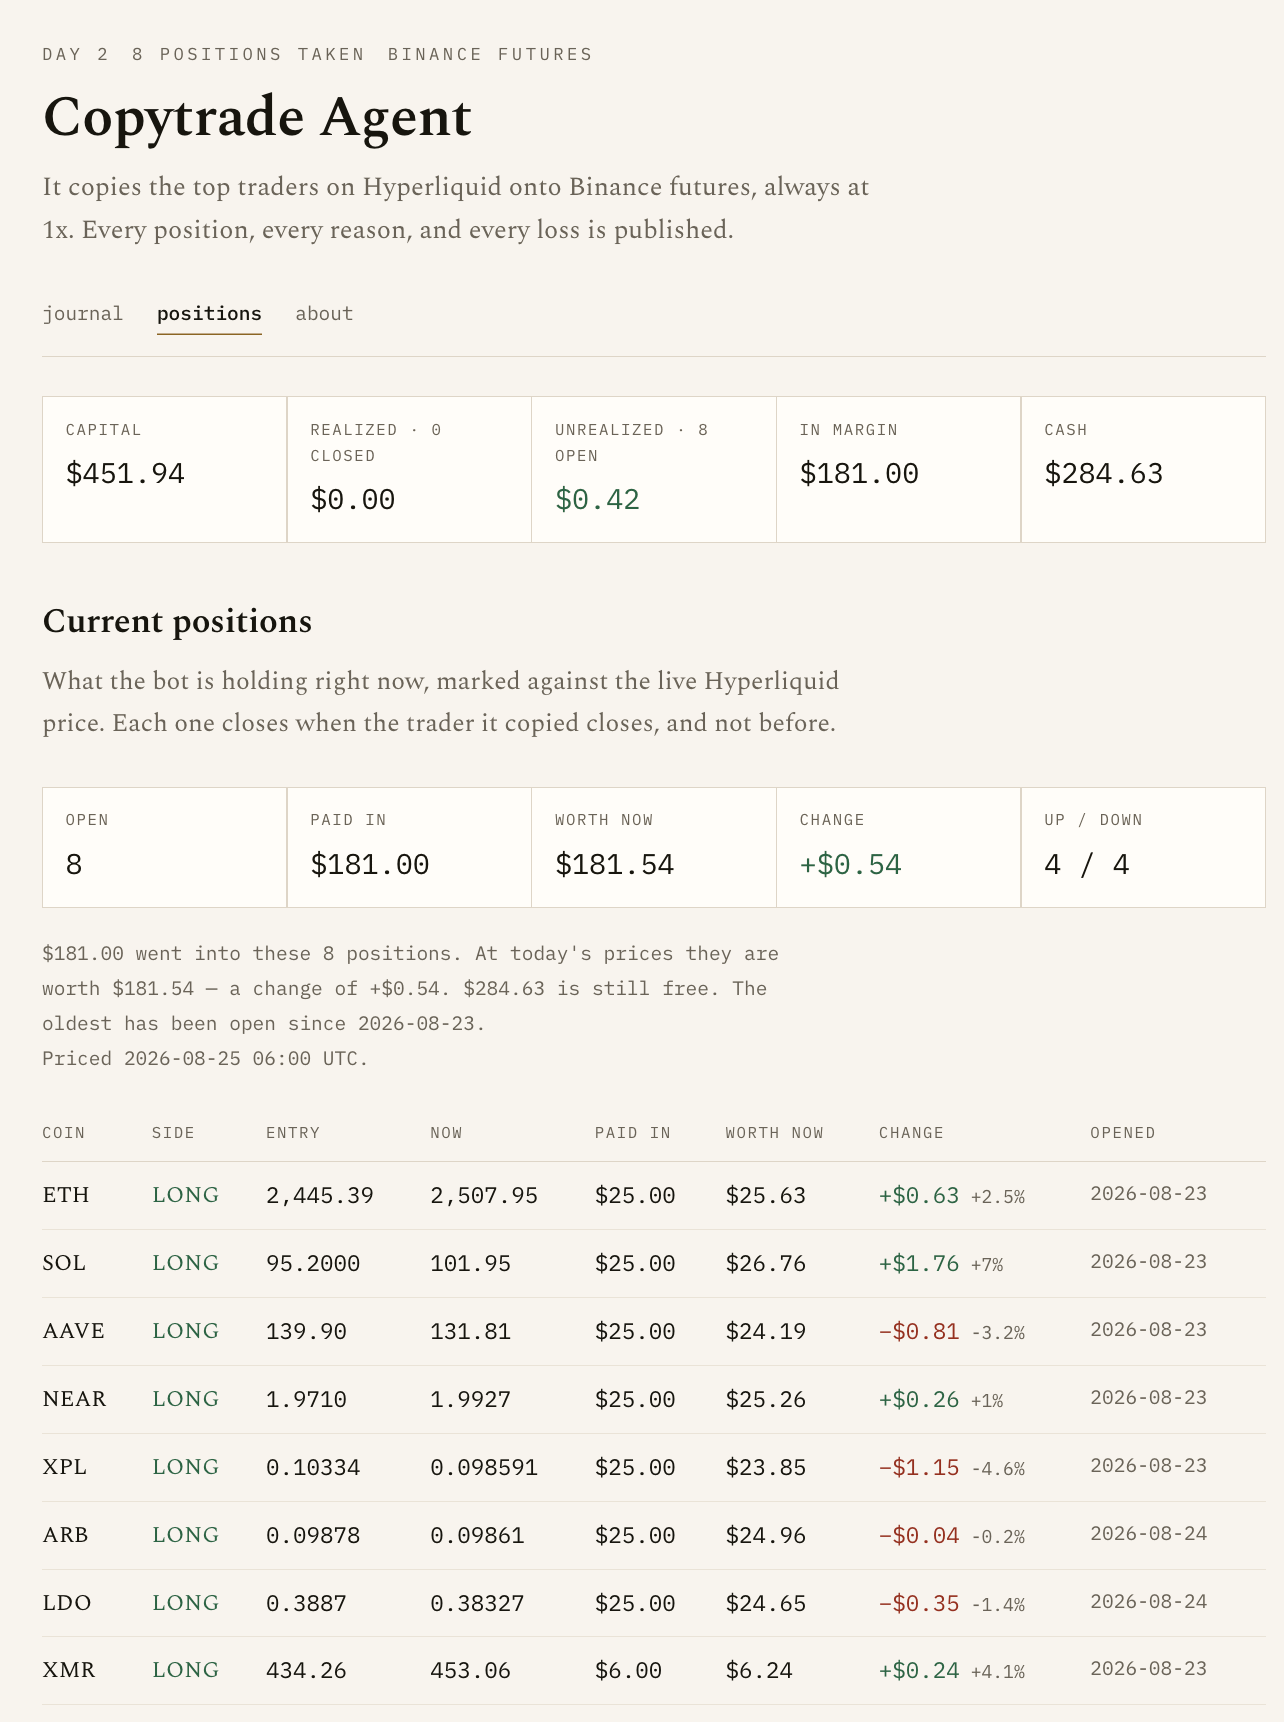Switch to the about tab
This screenshot has width=1284, height=1722.
click(x=324, y=314)
